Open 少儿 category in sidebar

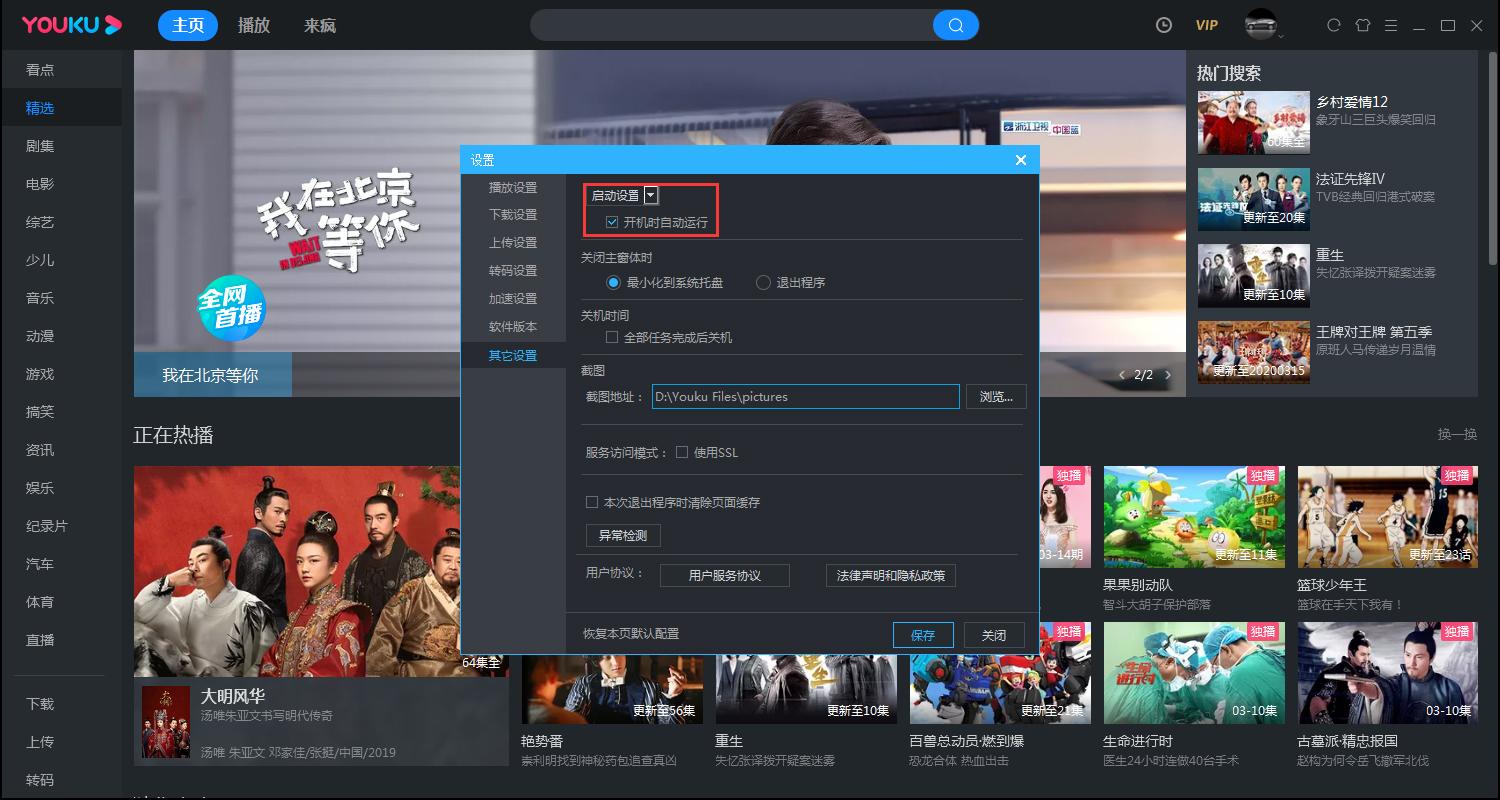click(x=40, y=260)
